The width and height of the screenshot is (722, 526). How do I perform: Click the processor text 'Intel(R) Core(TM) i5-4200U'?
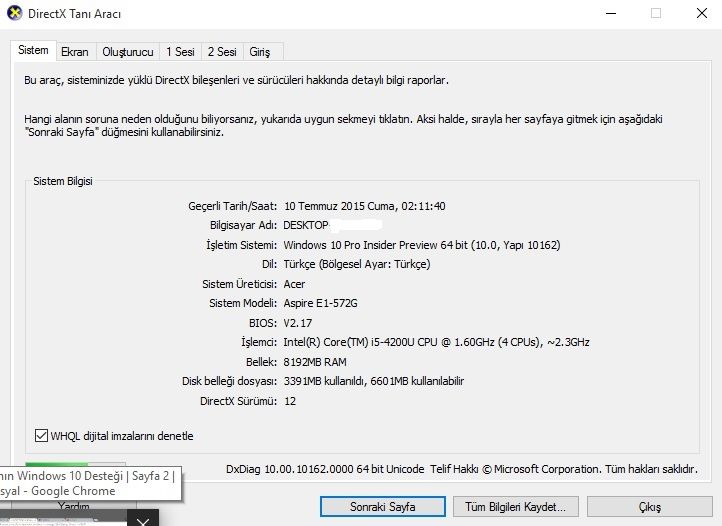tap(349, 342)
